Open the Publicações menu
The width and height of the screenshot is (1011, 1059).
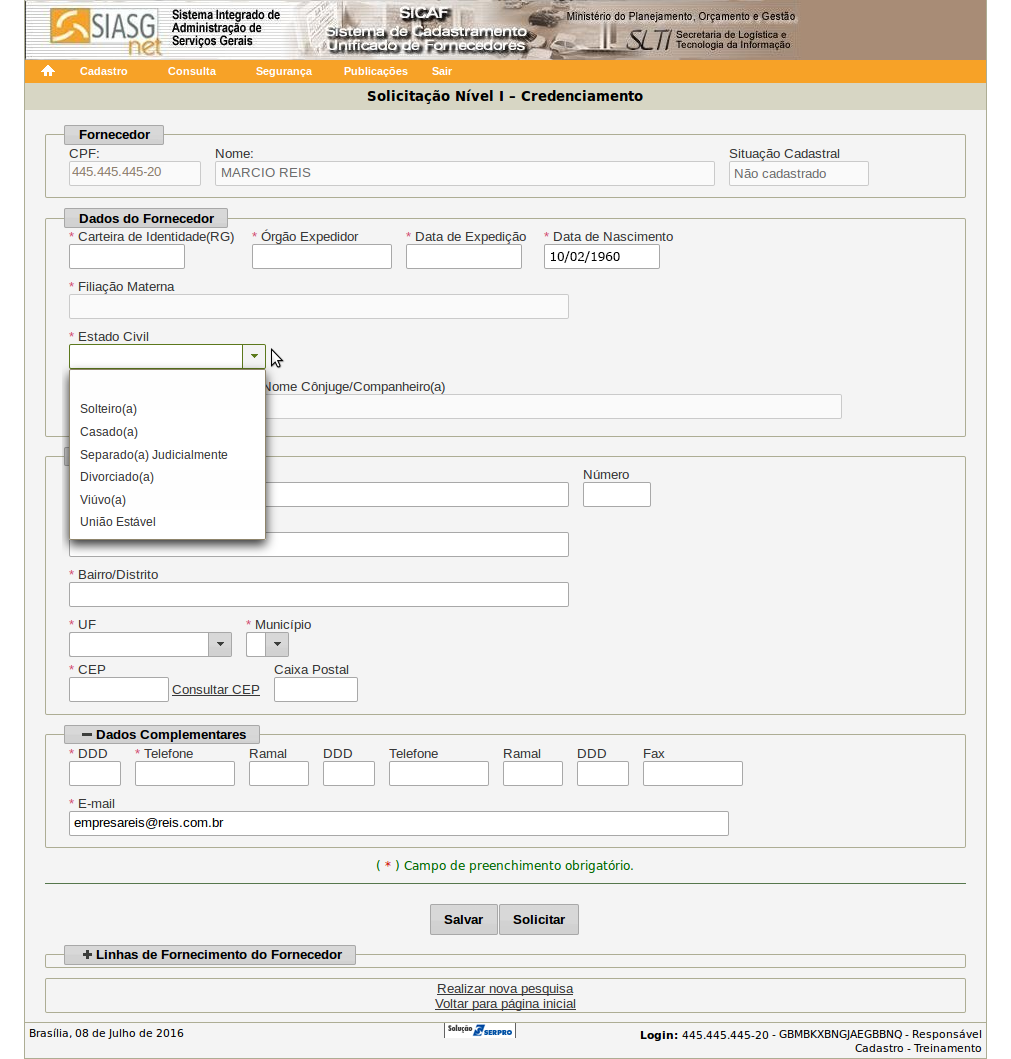(375, 71)
